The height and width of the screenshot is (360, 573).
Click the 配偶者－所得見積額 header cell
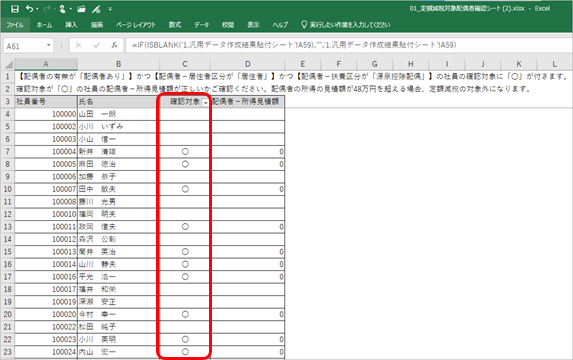click(x=248, y=102)
